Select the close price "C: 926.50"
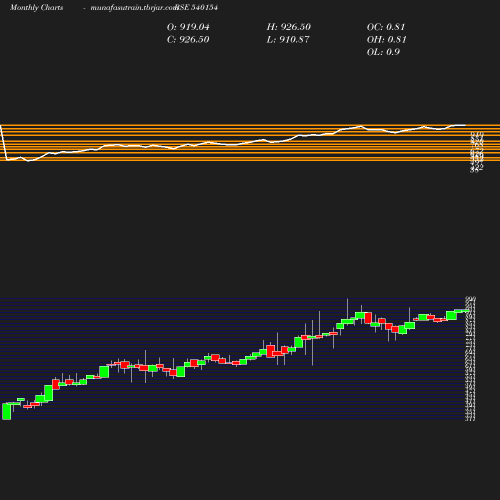 pyautogui.click(x=188, y=40)
